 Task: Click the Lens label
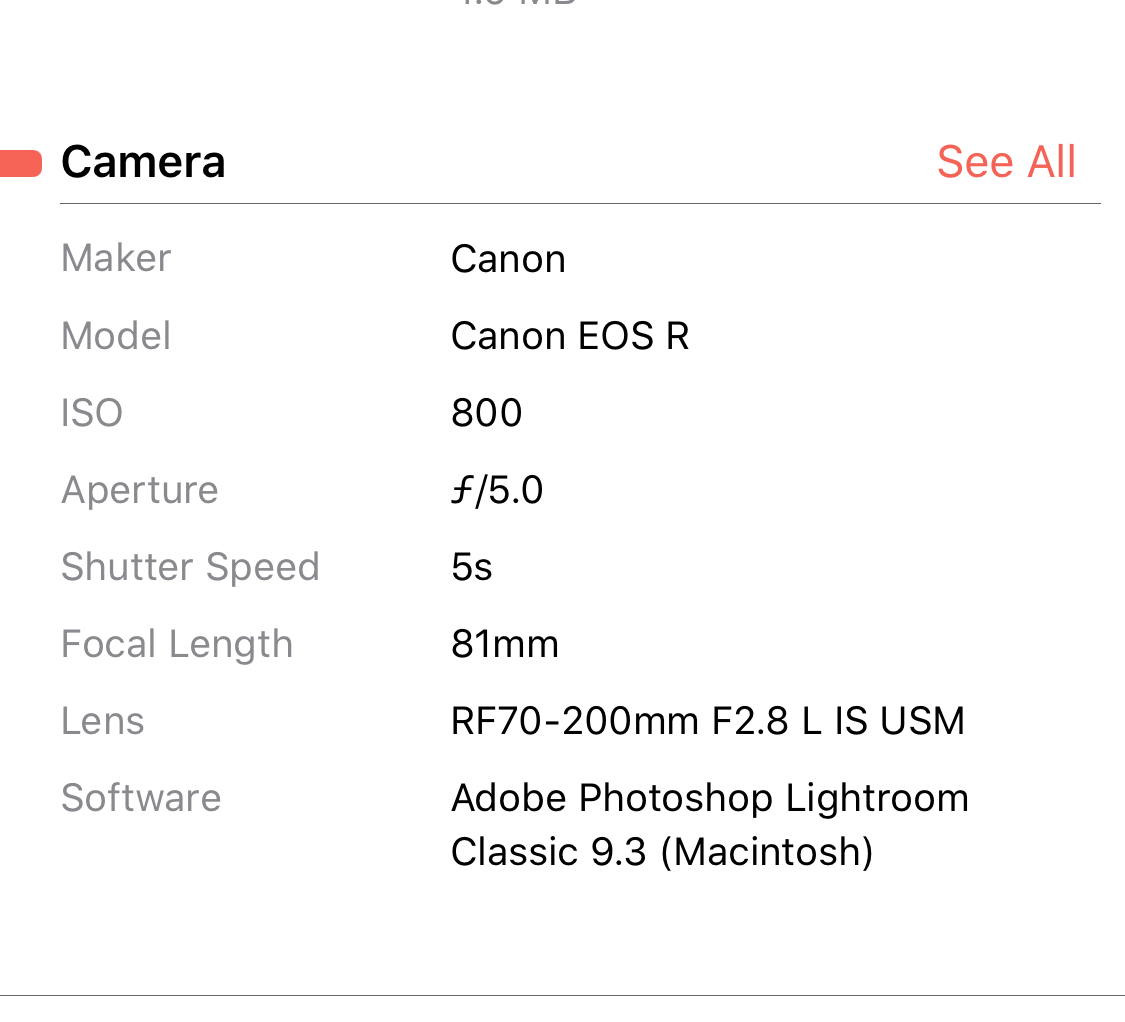pos(103,721)
